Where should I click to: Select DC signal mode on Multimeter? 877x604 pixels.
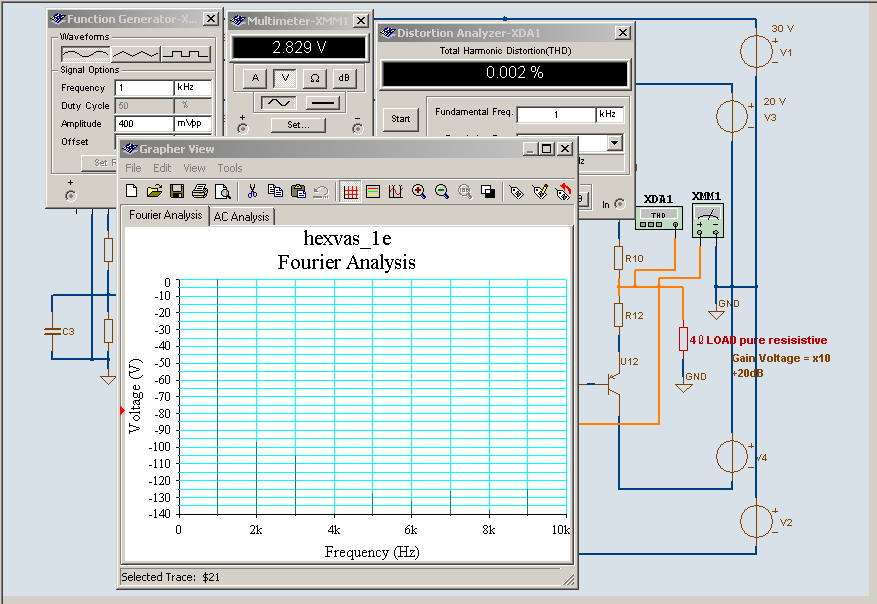tap(323, 102)
